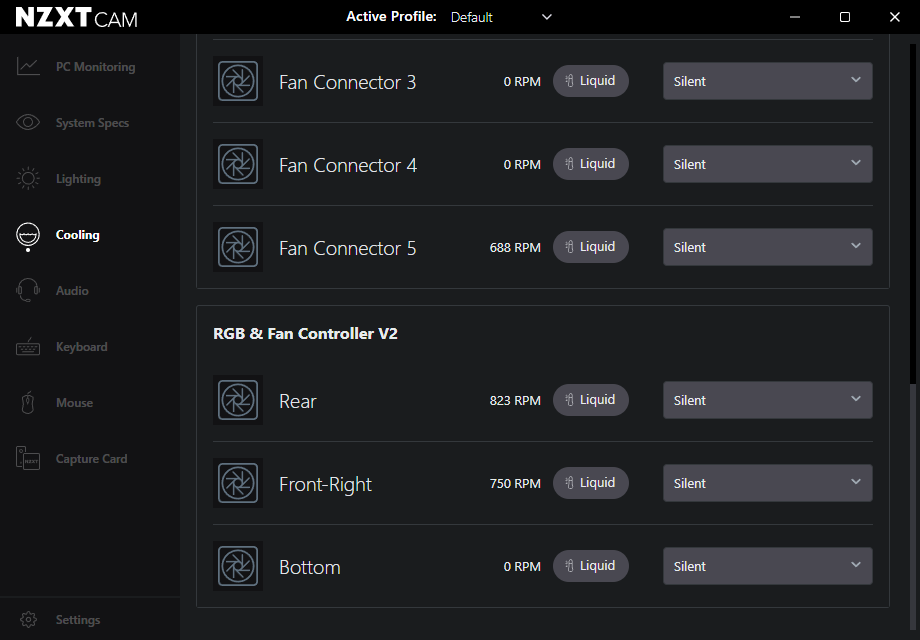This screenshot has width=920, height=640.
Task: Open the Lighting section icon
Action: point(28,179)
